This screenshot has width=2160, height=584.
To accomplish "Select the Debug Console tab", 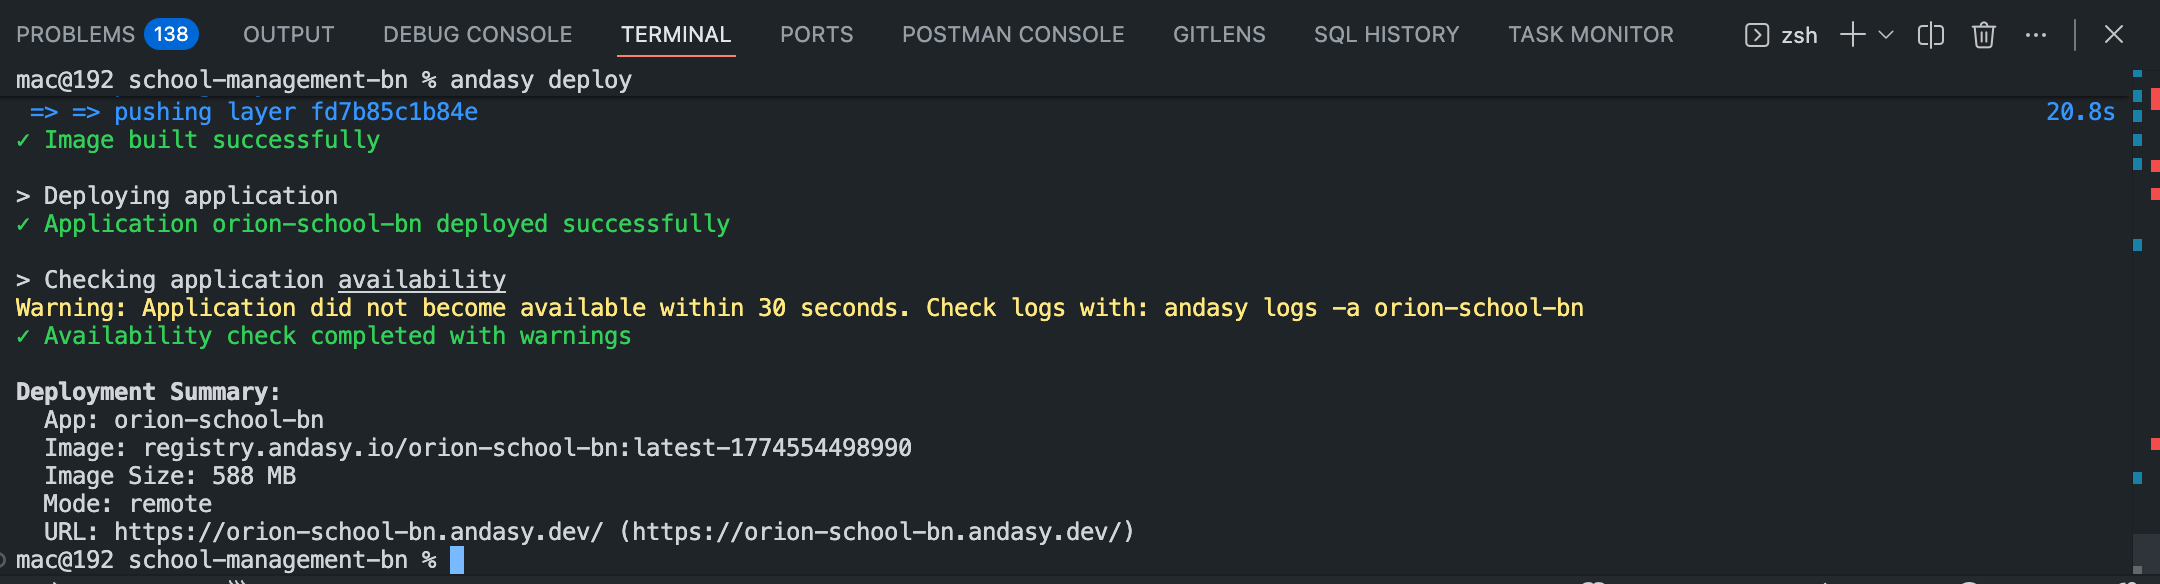I will point(477,35).
